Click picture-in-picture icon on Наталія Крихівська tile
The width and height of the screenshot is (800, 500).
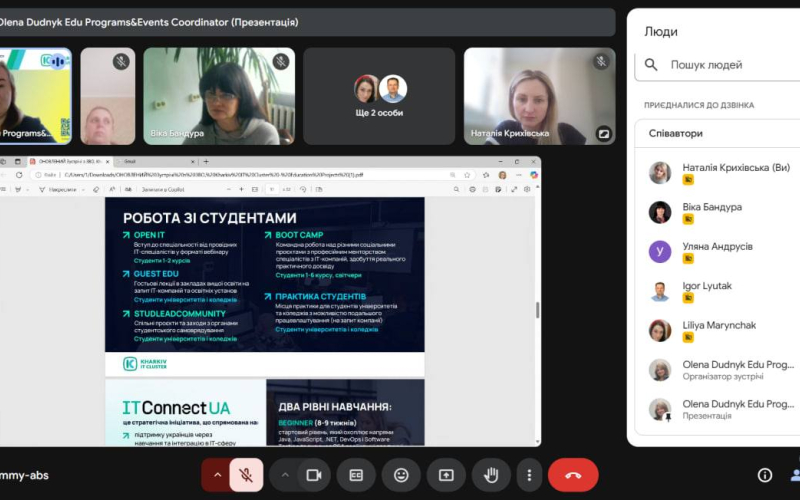tap(603, 134)
